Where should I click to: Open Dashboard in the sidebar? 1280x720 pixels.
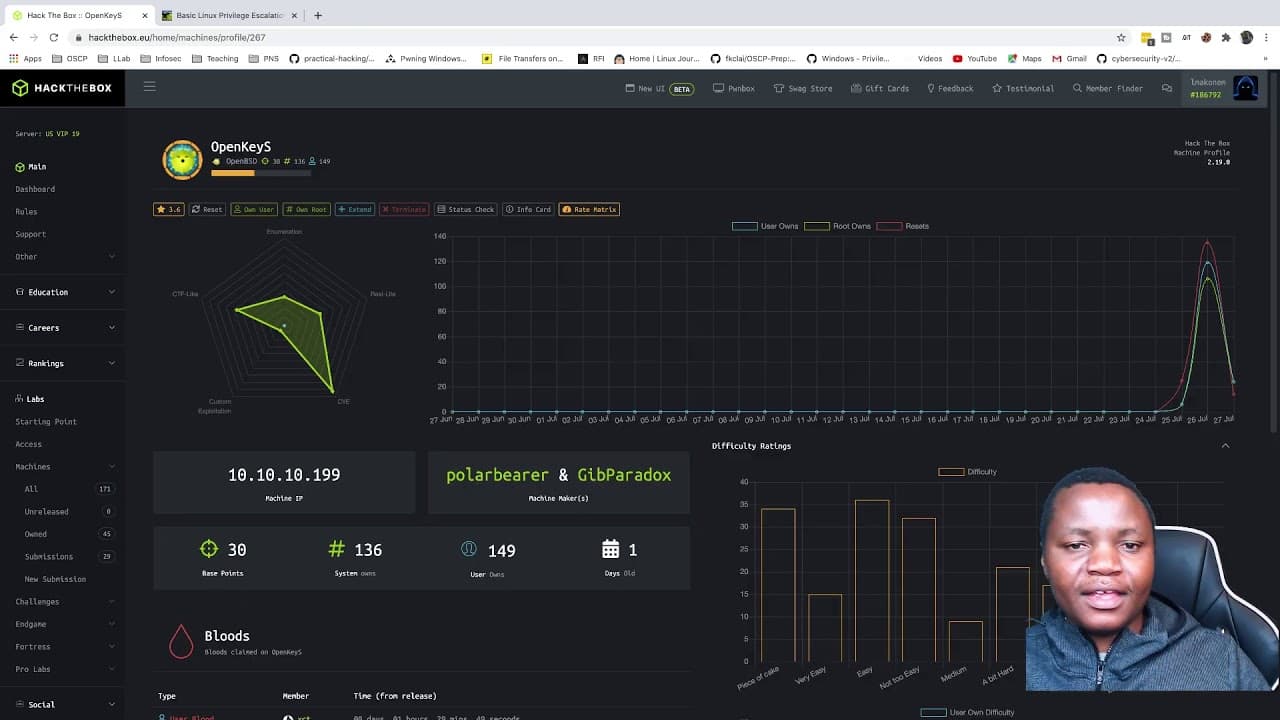[x=35, y=189]
